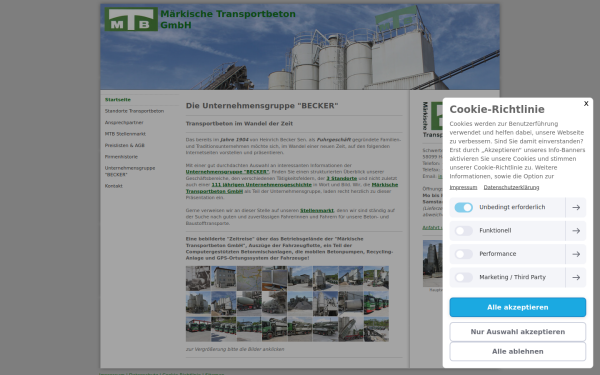Open the arrow next to Marketing / Third Party

click(x=576, y=277)
